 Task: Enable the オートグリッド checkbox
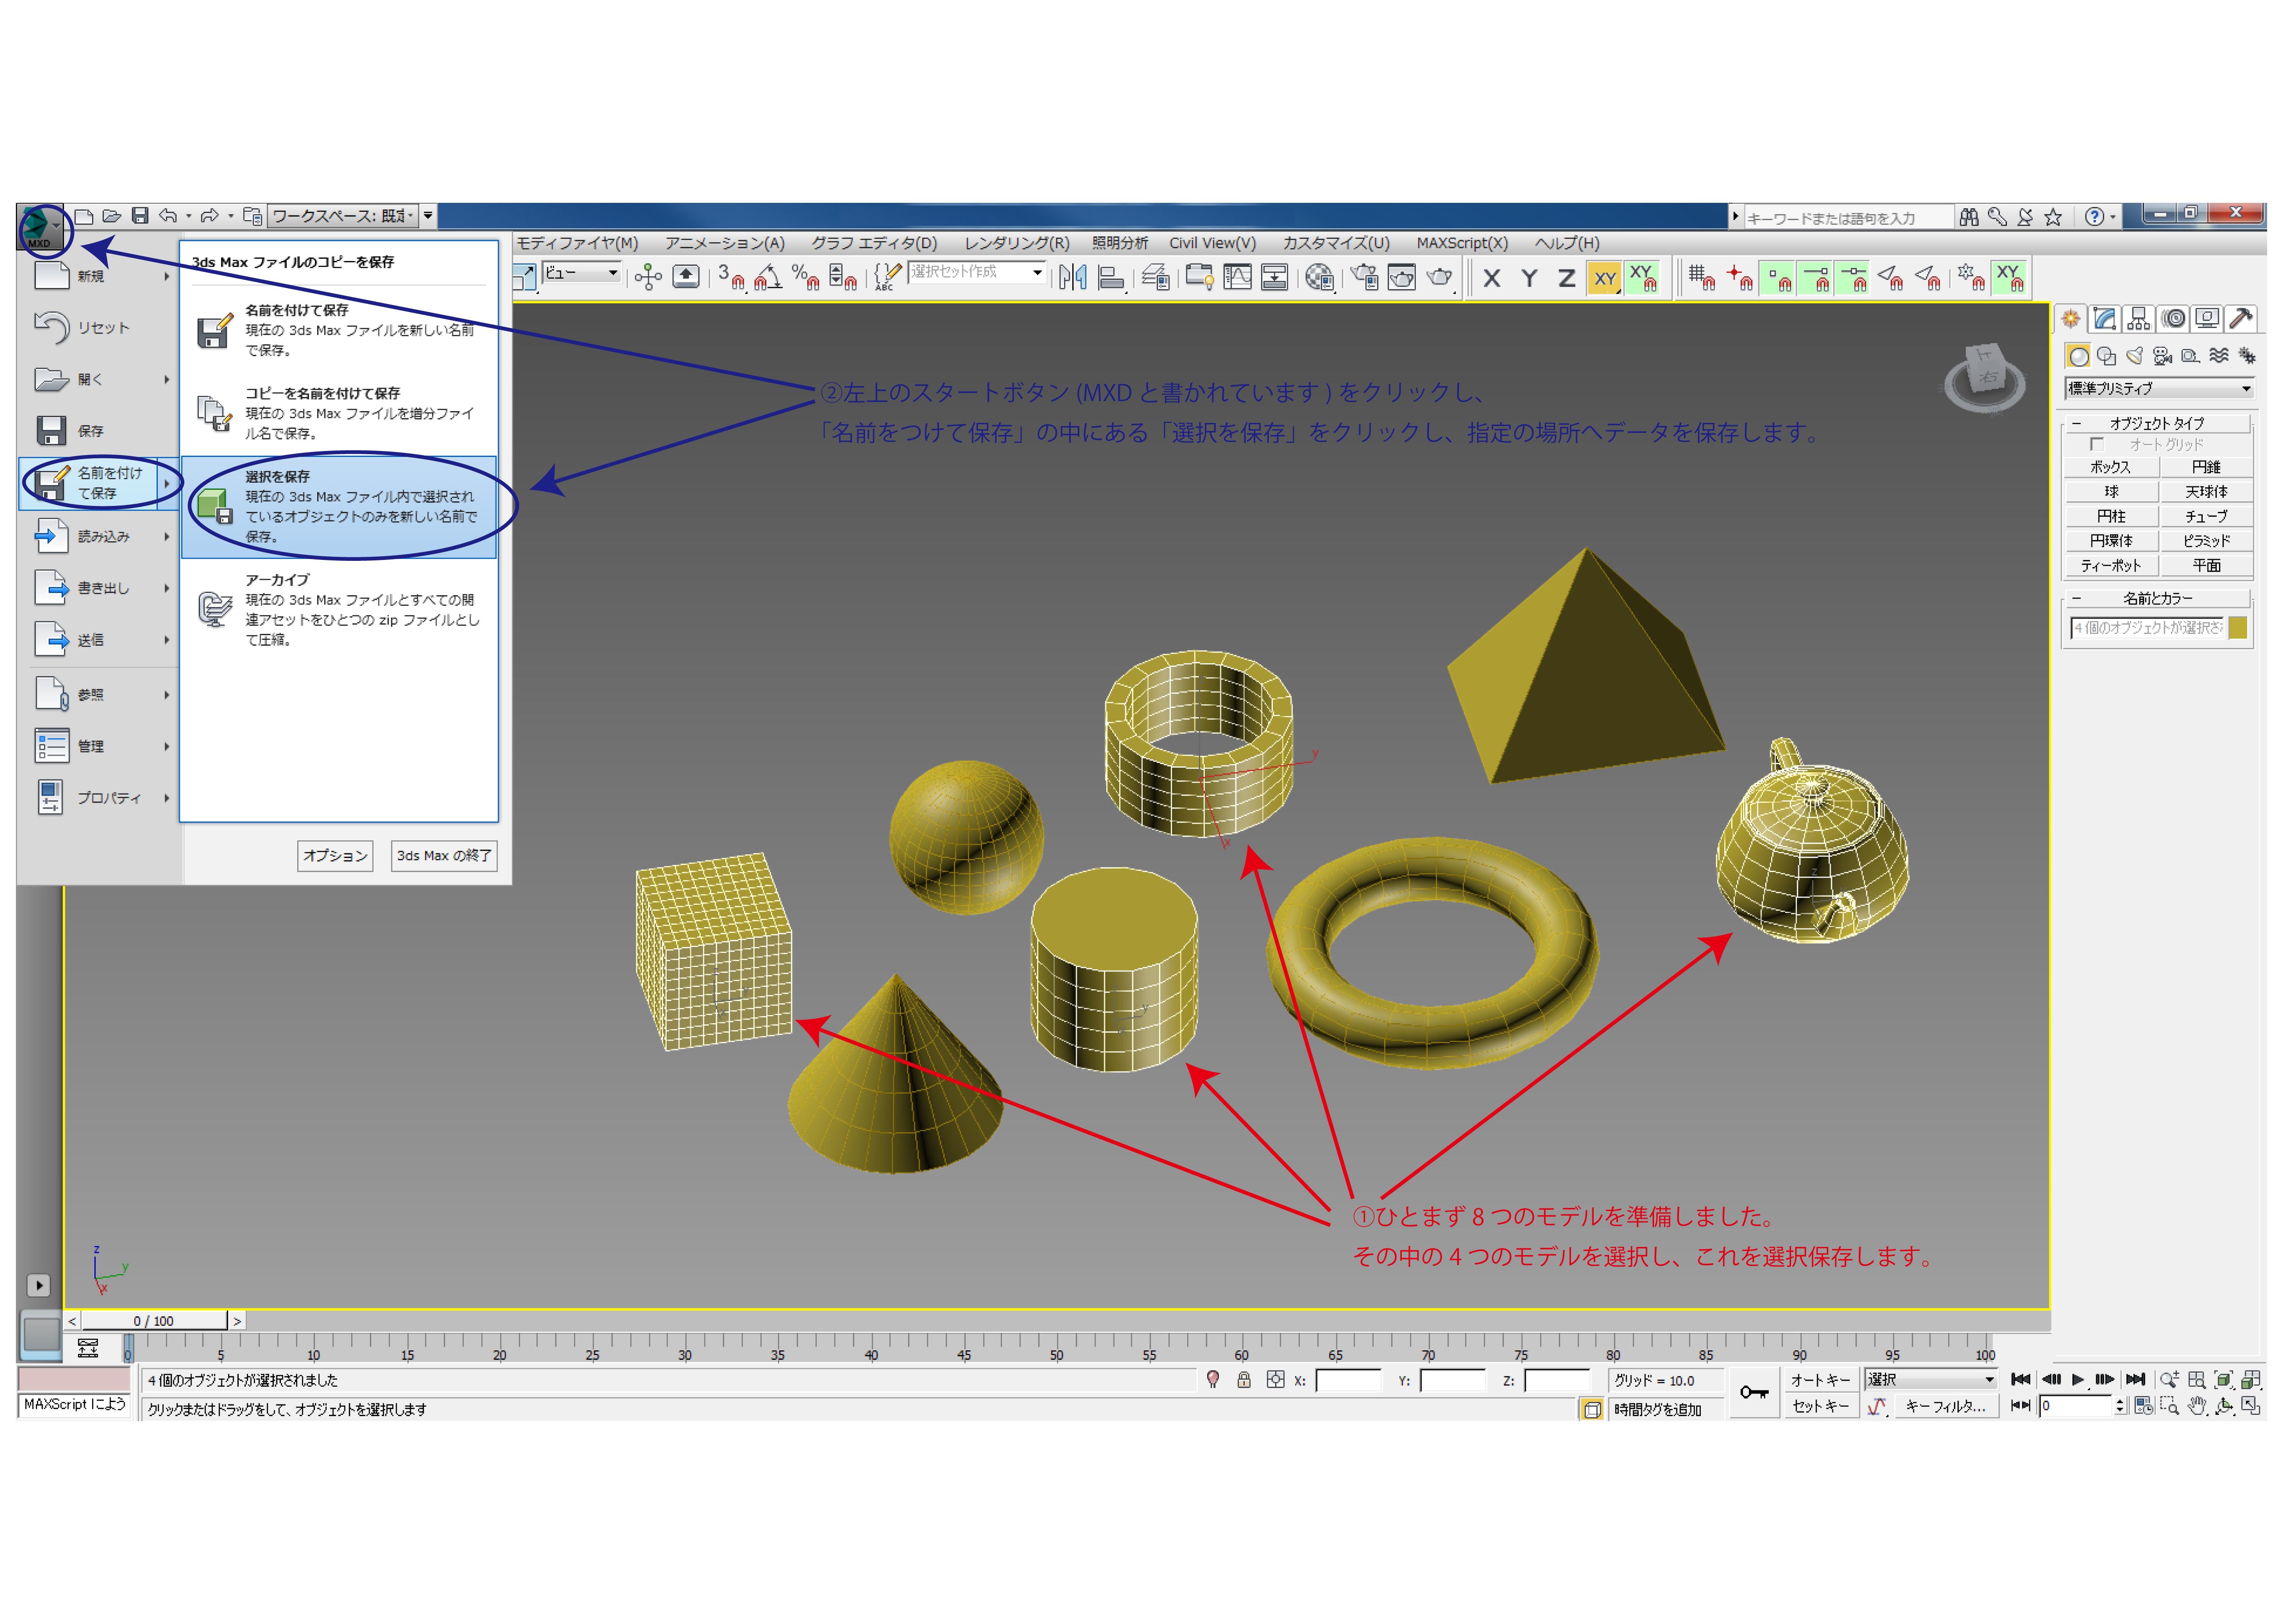2096,444
